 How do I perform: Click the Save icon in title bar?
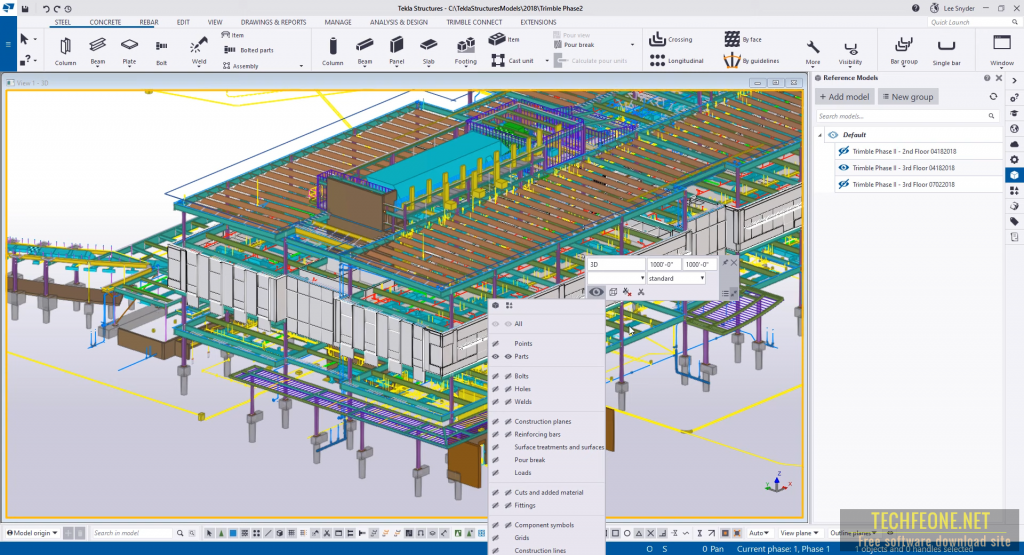(25, 8)
